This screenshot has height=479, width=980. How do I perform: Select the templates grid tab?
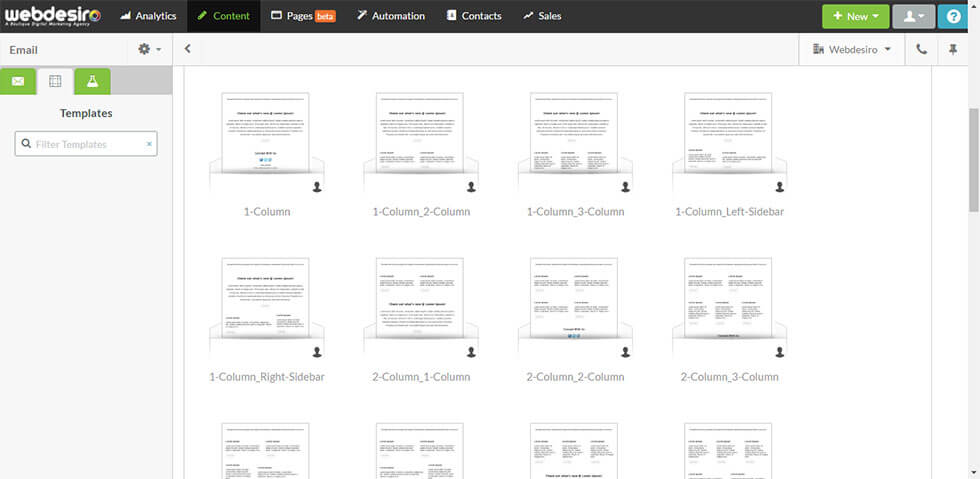pyautogui.click(x=55, y=81)
